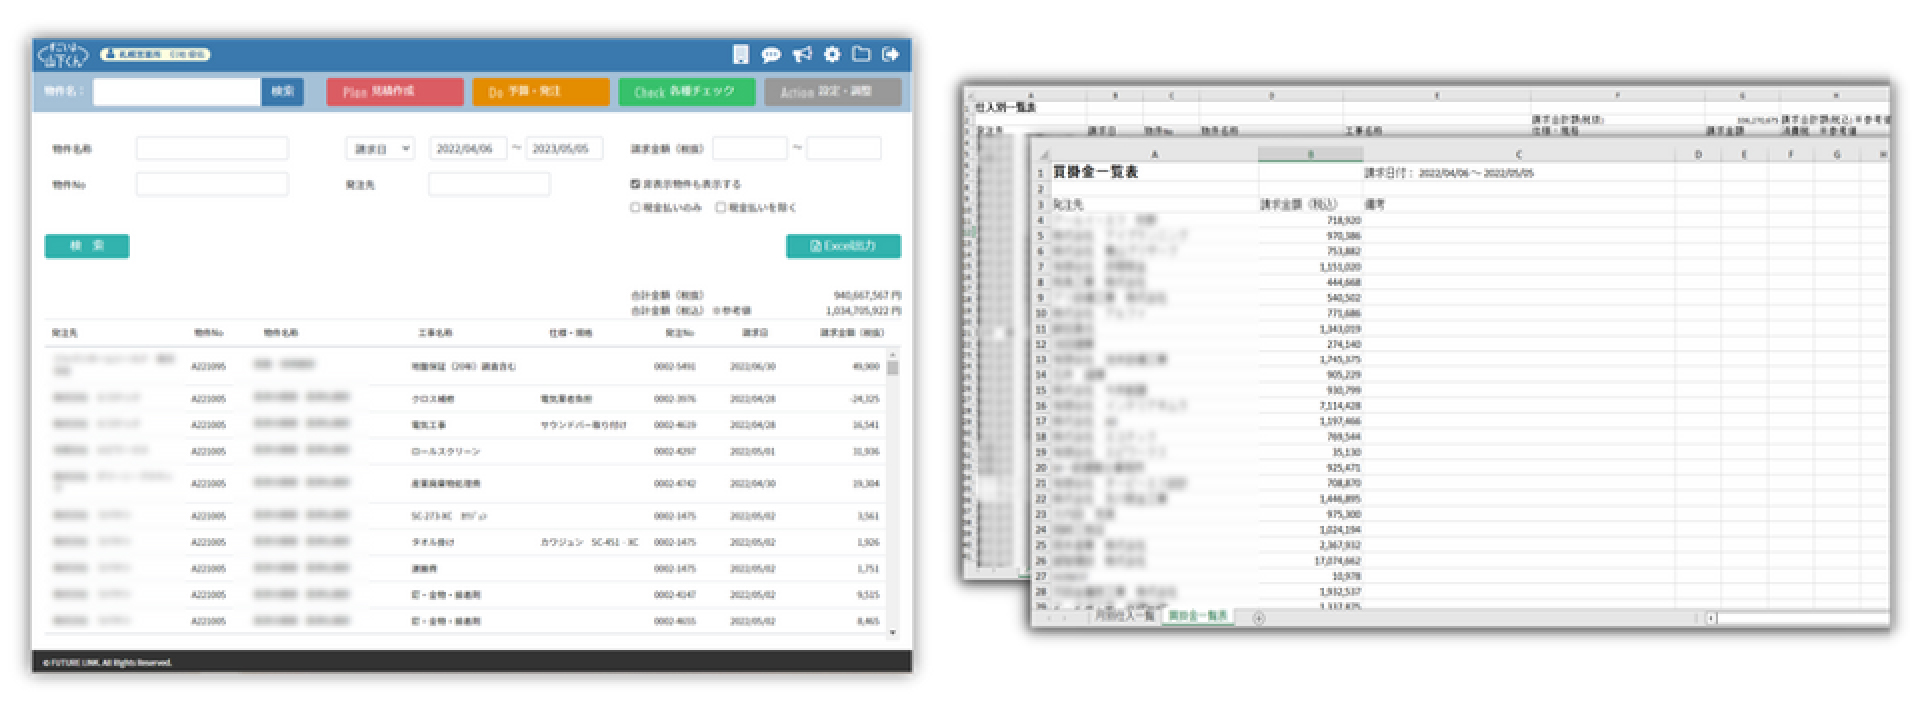Image resolution: width=1920 pixels, height=720 pixels.
Task: Click the 物件No column header
Action: coord(208,333)
